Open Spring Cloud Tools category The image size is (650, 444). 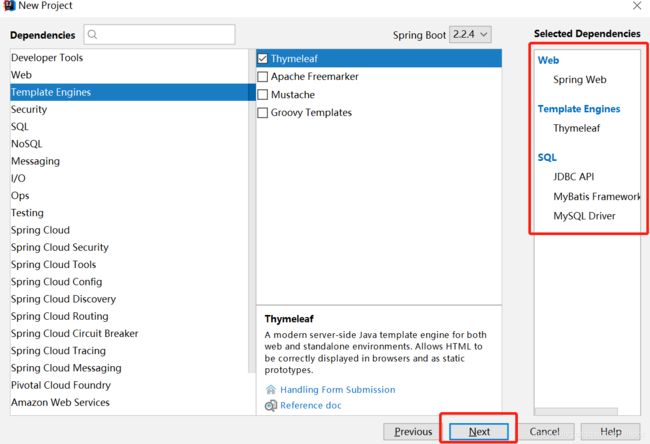point(129,264)
